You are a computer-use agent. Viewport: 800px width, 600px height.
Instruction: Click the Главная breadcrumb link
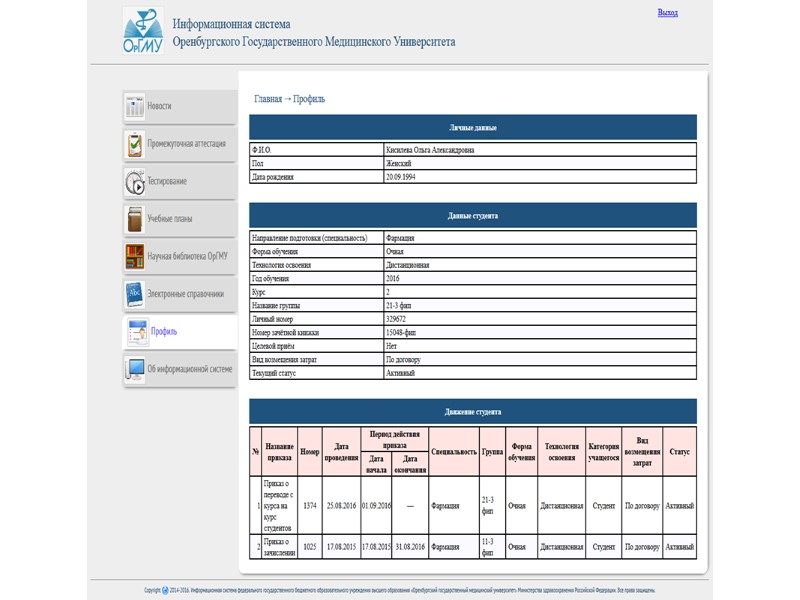268,99
